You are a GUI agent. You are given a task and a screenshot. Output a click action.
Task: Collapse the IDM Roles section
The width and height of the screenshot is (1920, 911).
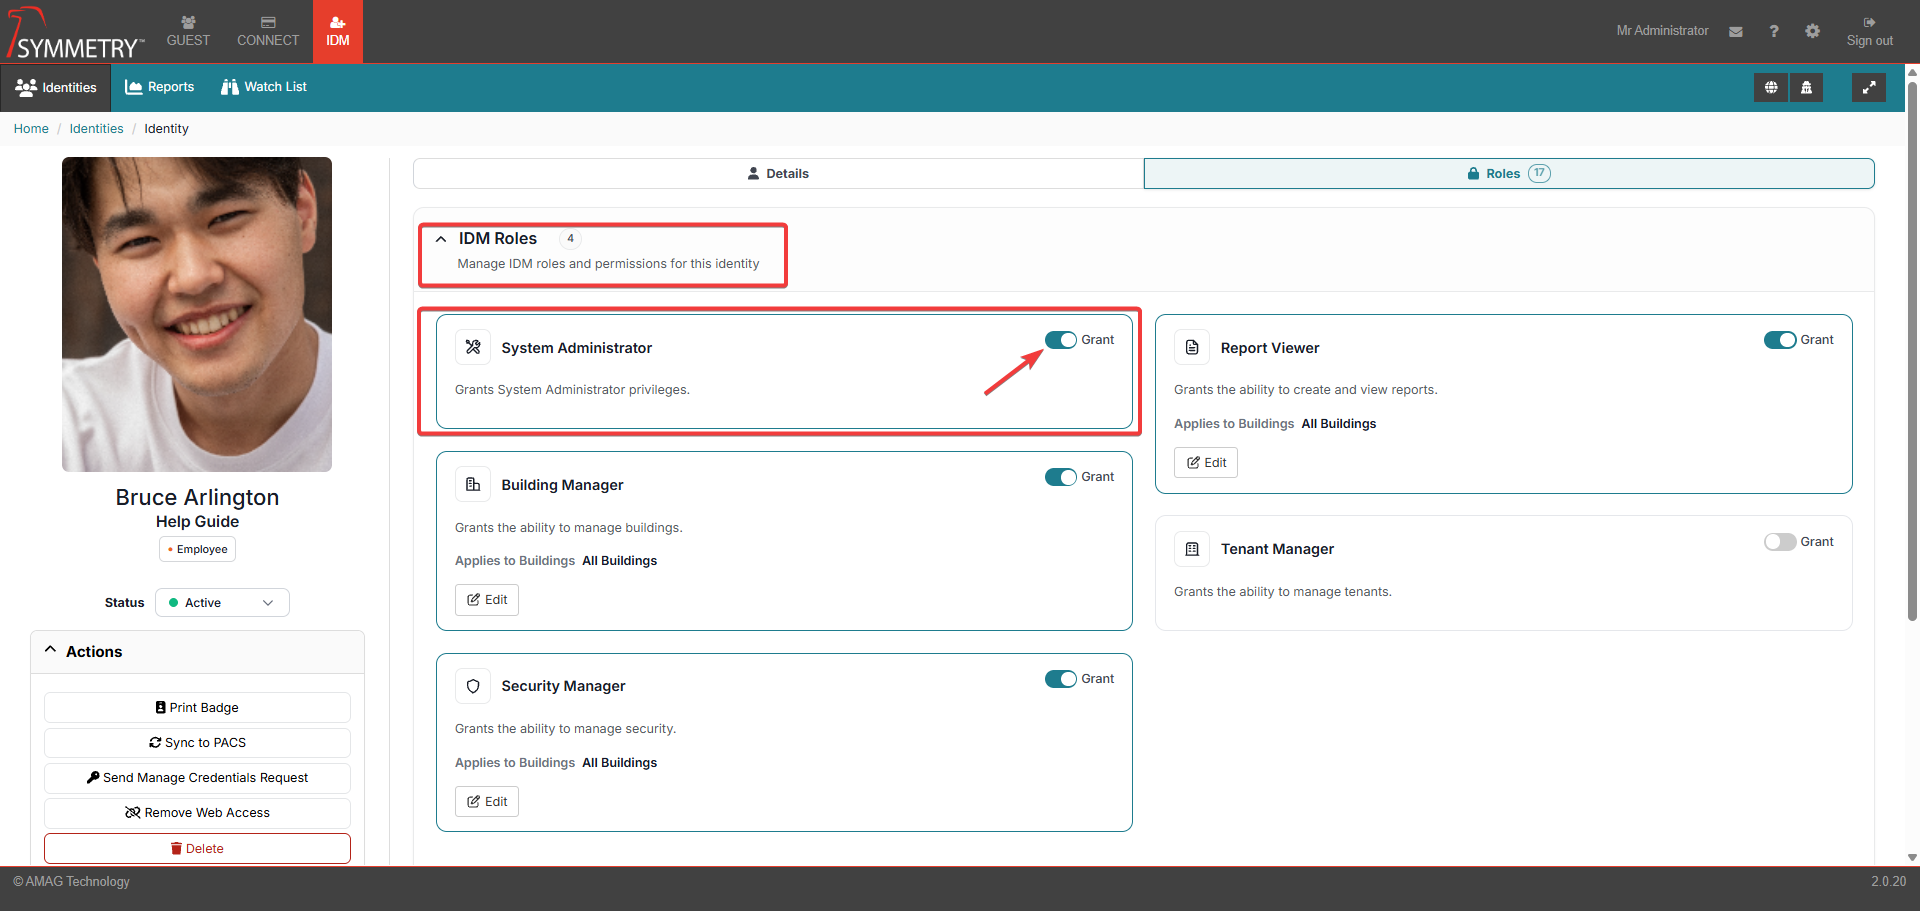pyautogui.click(x=441, y=239)
